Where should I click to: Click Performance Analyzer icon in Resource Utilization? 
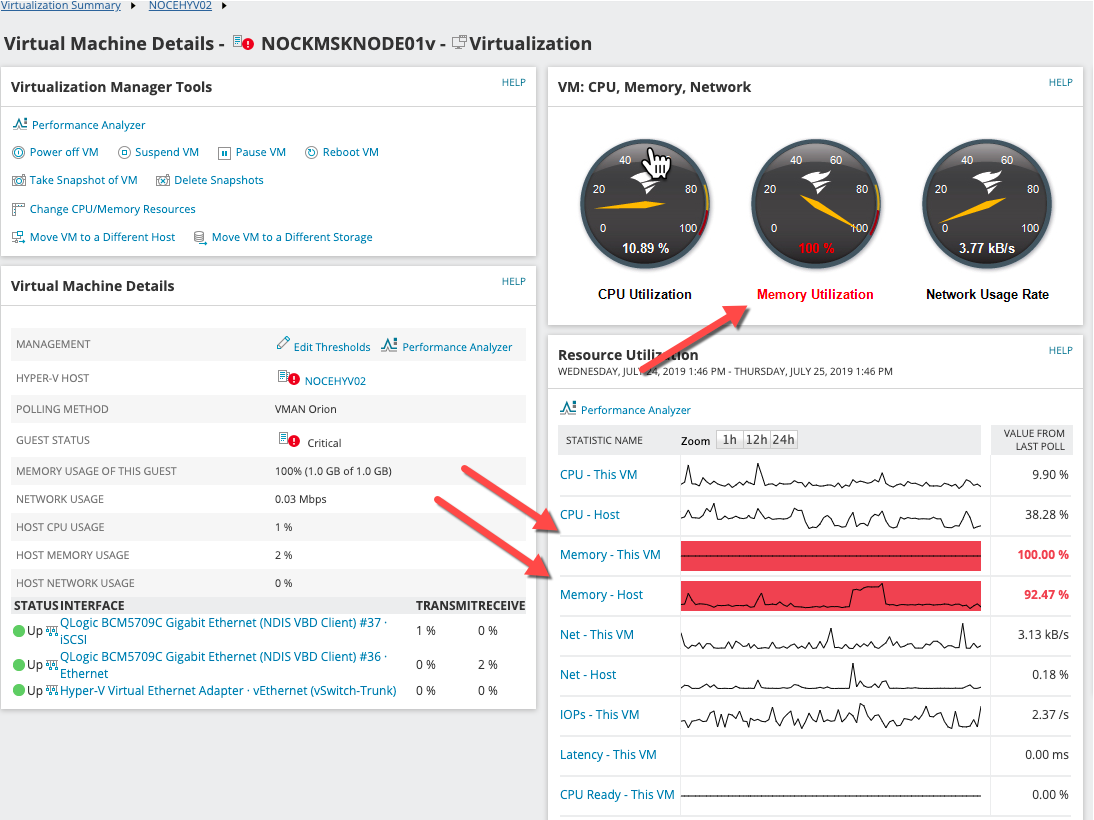pos(569,408)
